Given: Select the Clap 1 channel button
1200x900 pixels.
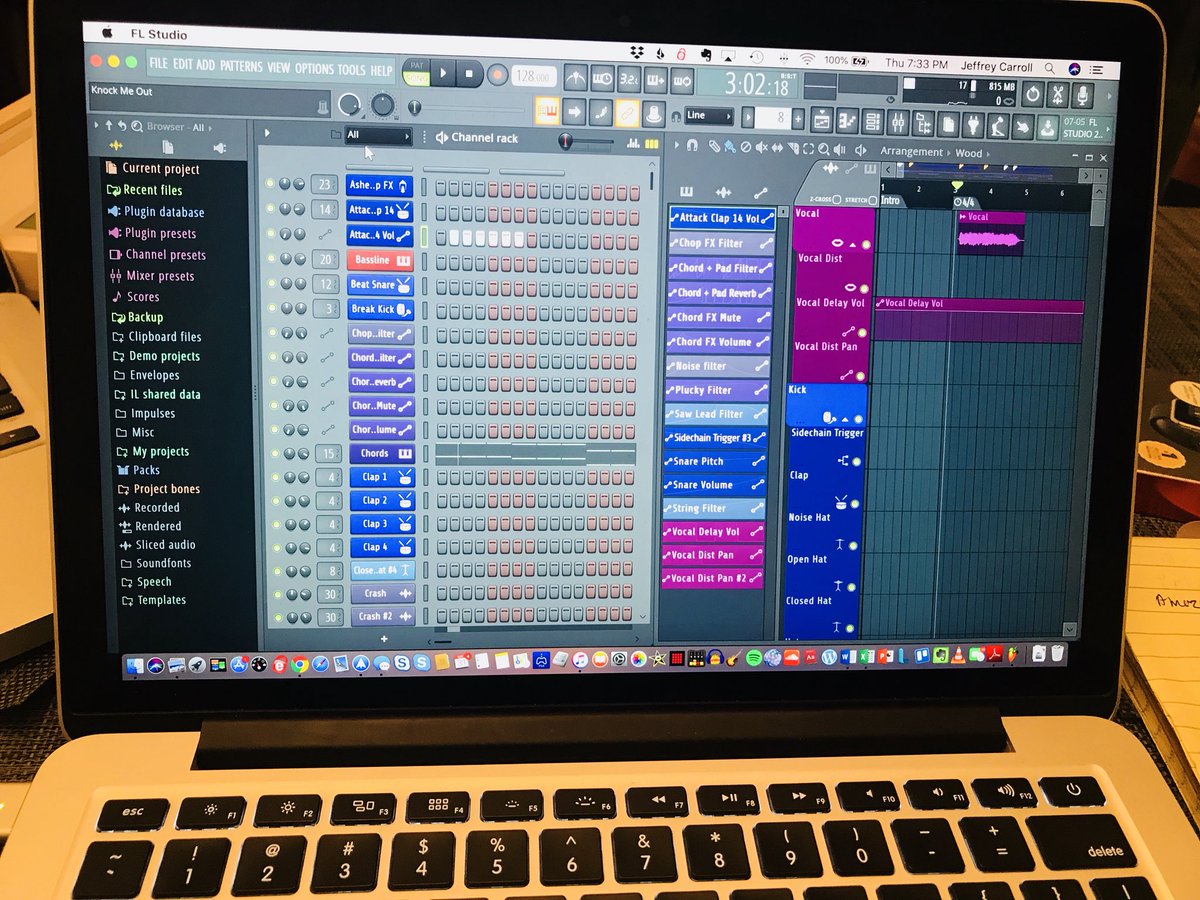Looking at the screenshot, I should click(x=380, y=477).
